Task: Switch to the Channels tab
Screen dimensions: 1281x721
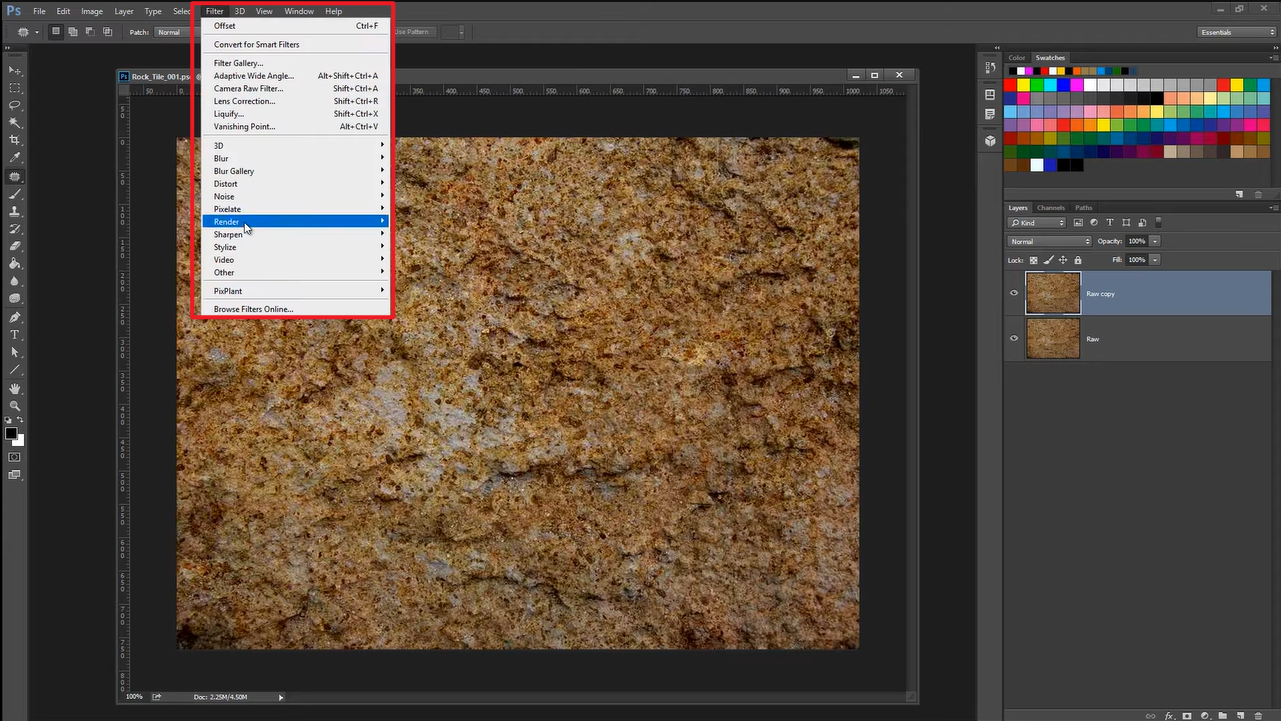Action: pyautogui.click(x=1050, y=208)
